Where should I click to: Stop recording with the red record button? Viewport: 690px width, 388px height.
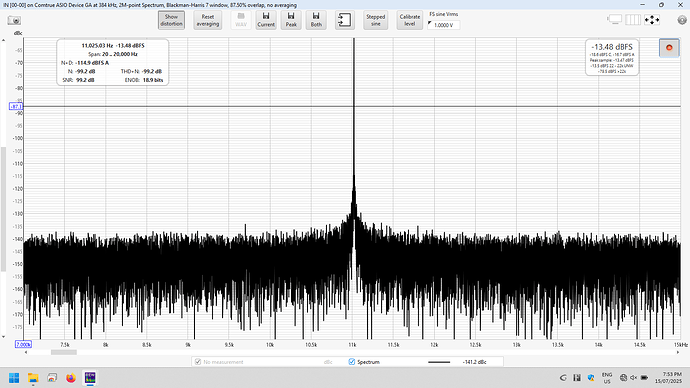(669, 48)
